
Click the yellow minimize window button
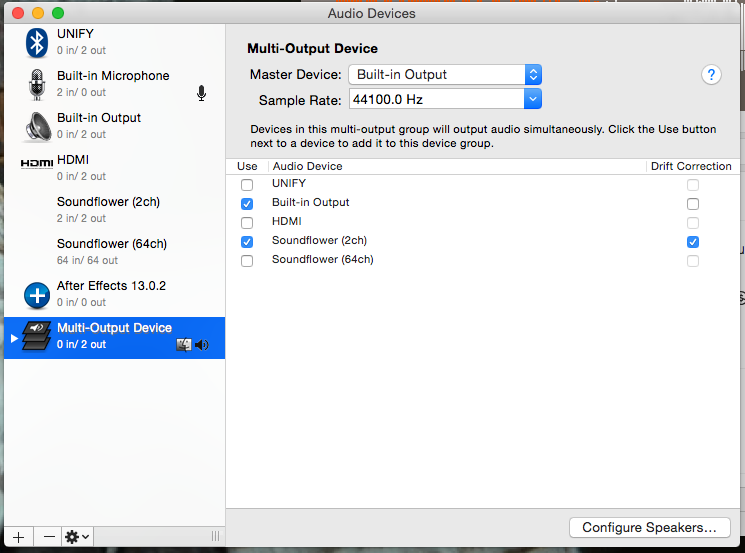coord(38,13)
